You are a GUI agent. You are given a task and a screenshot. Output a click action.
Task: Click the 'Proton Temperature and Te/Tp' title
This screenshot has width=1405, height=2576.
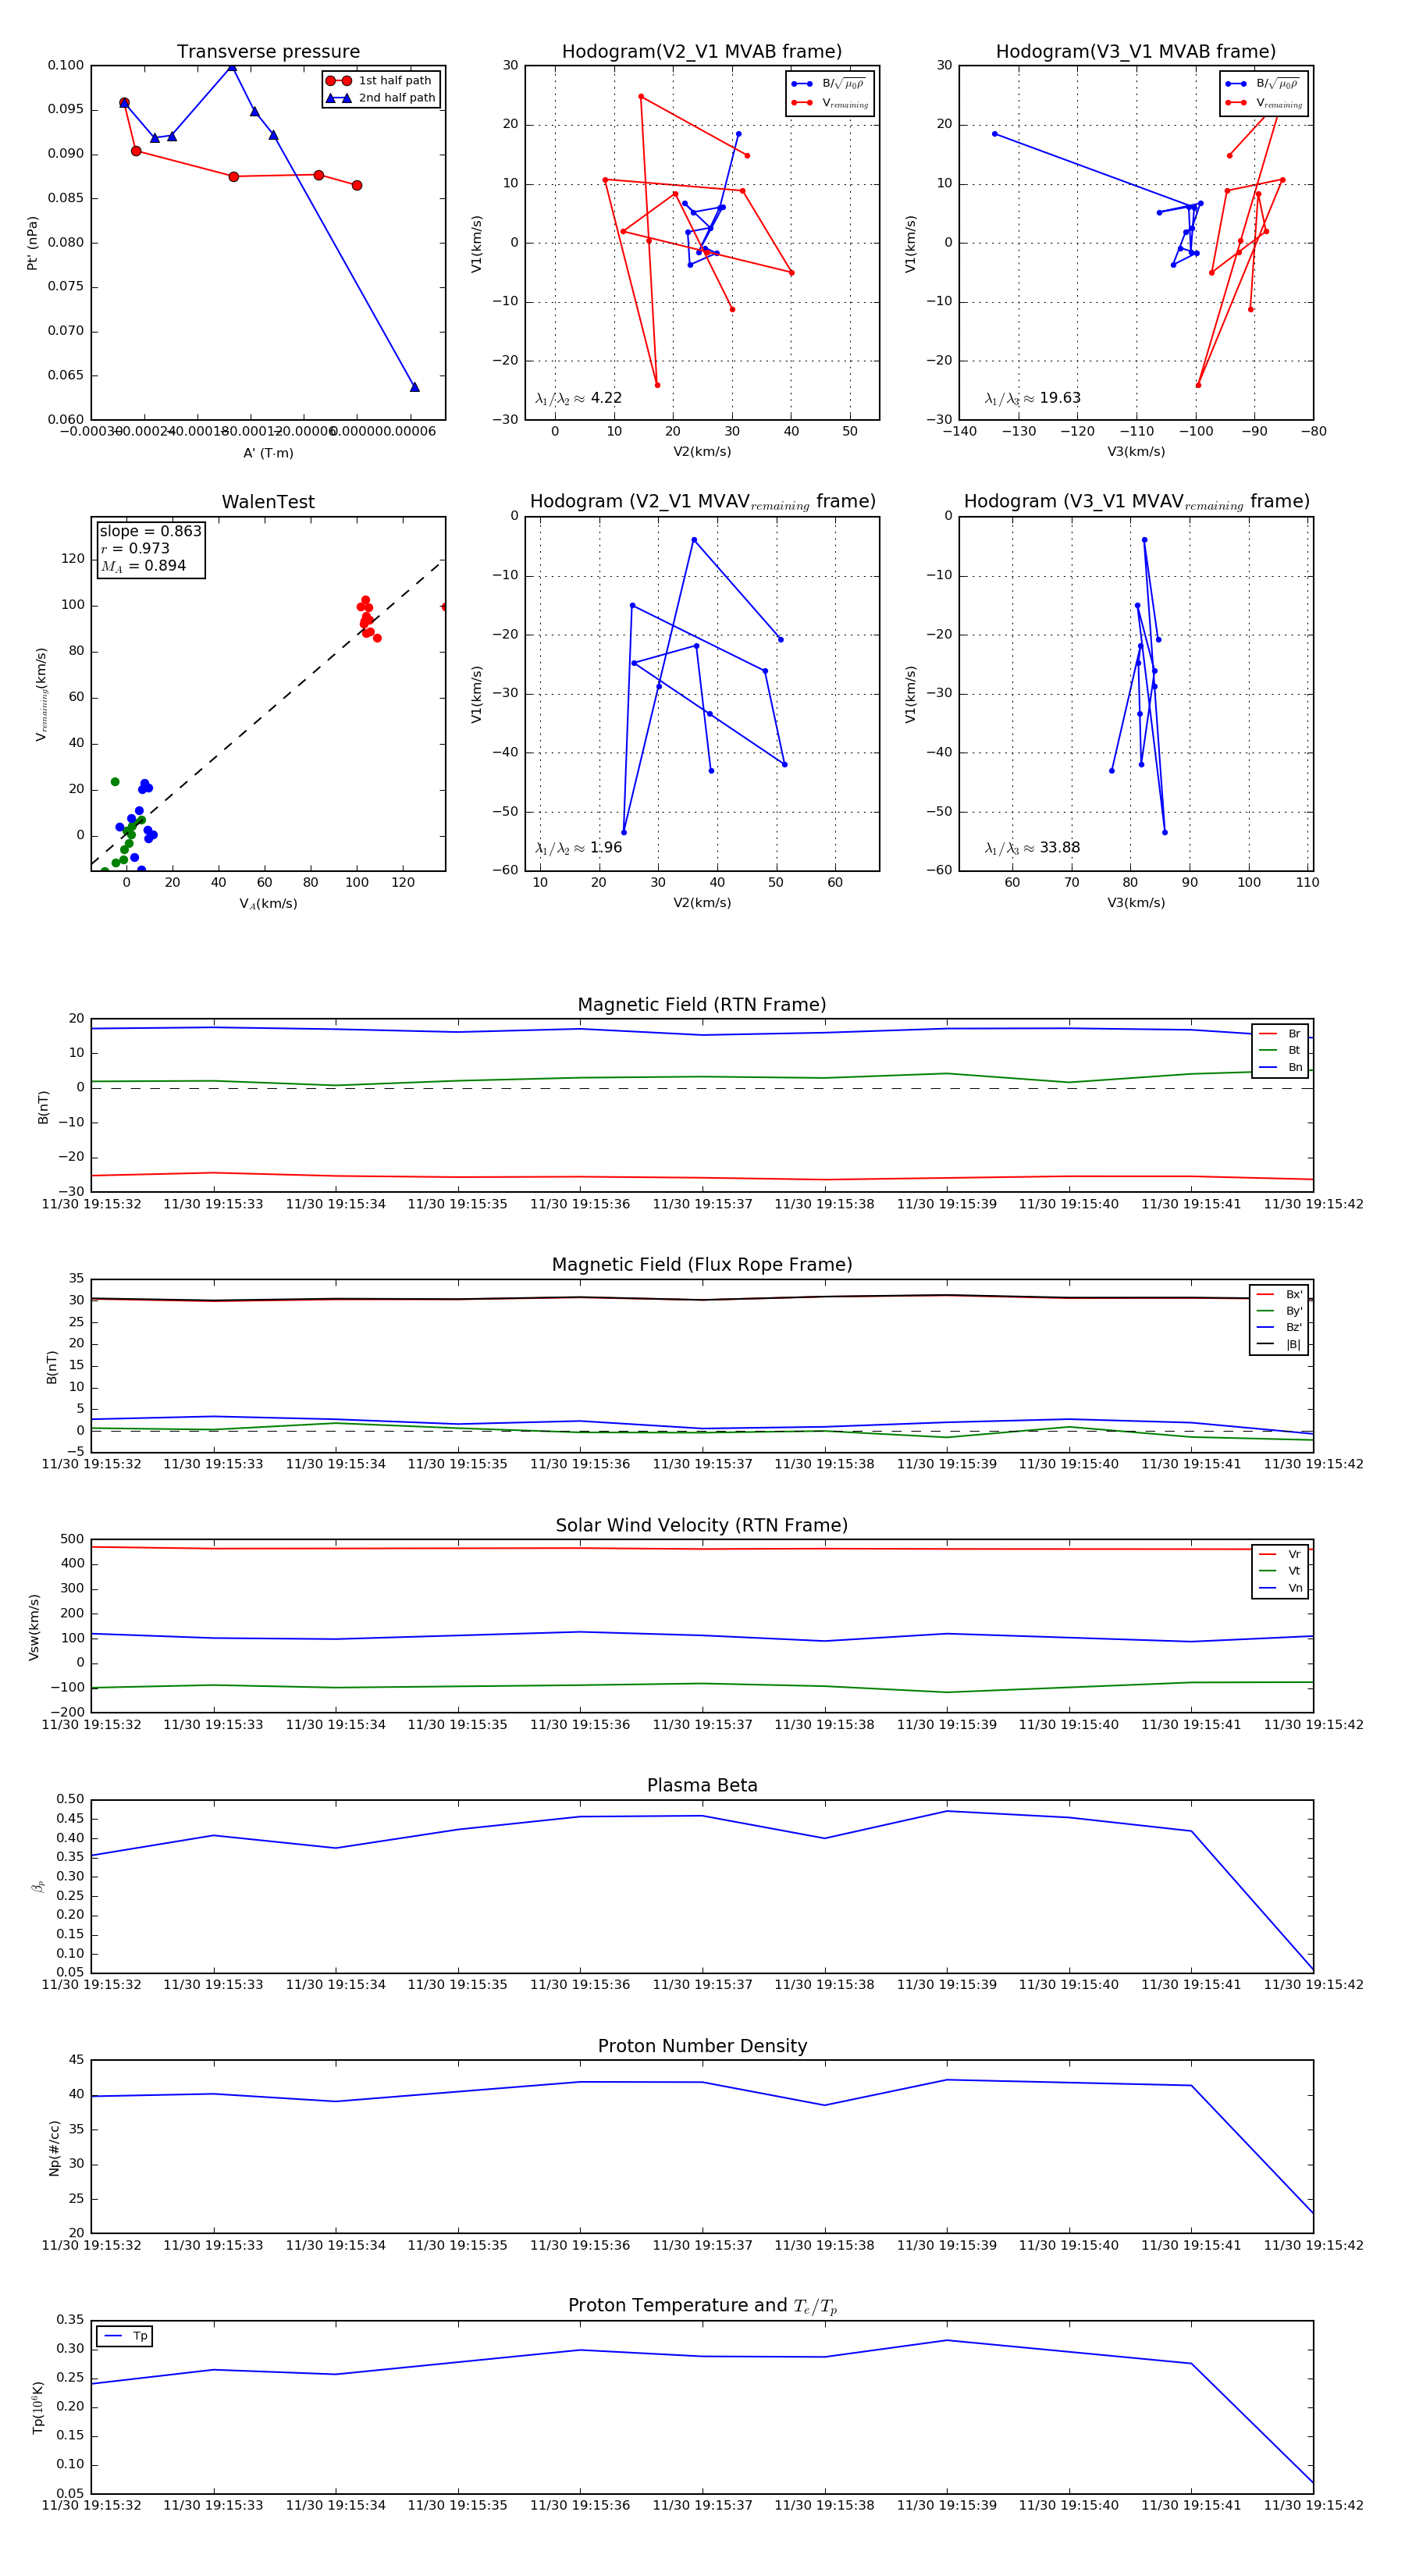pos(702,2306)
